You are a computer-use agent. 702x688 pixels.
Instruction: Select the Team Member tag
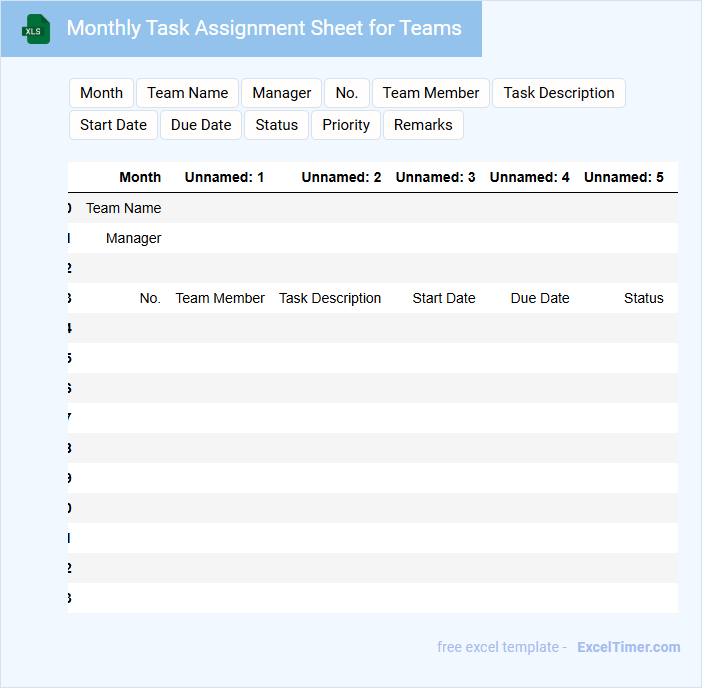430,93
